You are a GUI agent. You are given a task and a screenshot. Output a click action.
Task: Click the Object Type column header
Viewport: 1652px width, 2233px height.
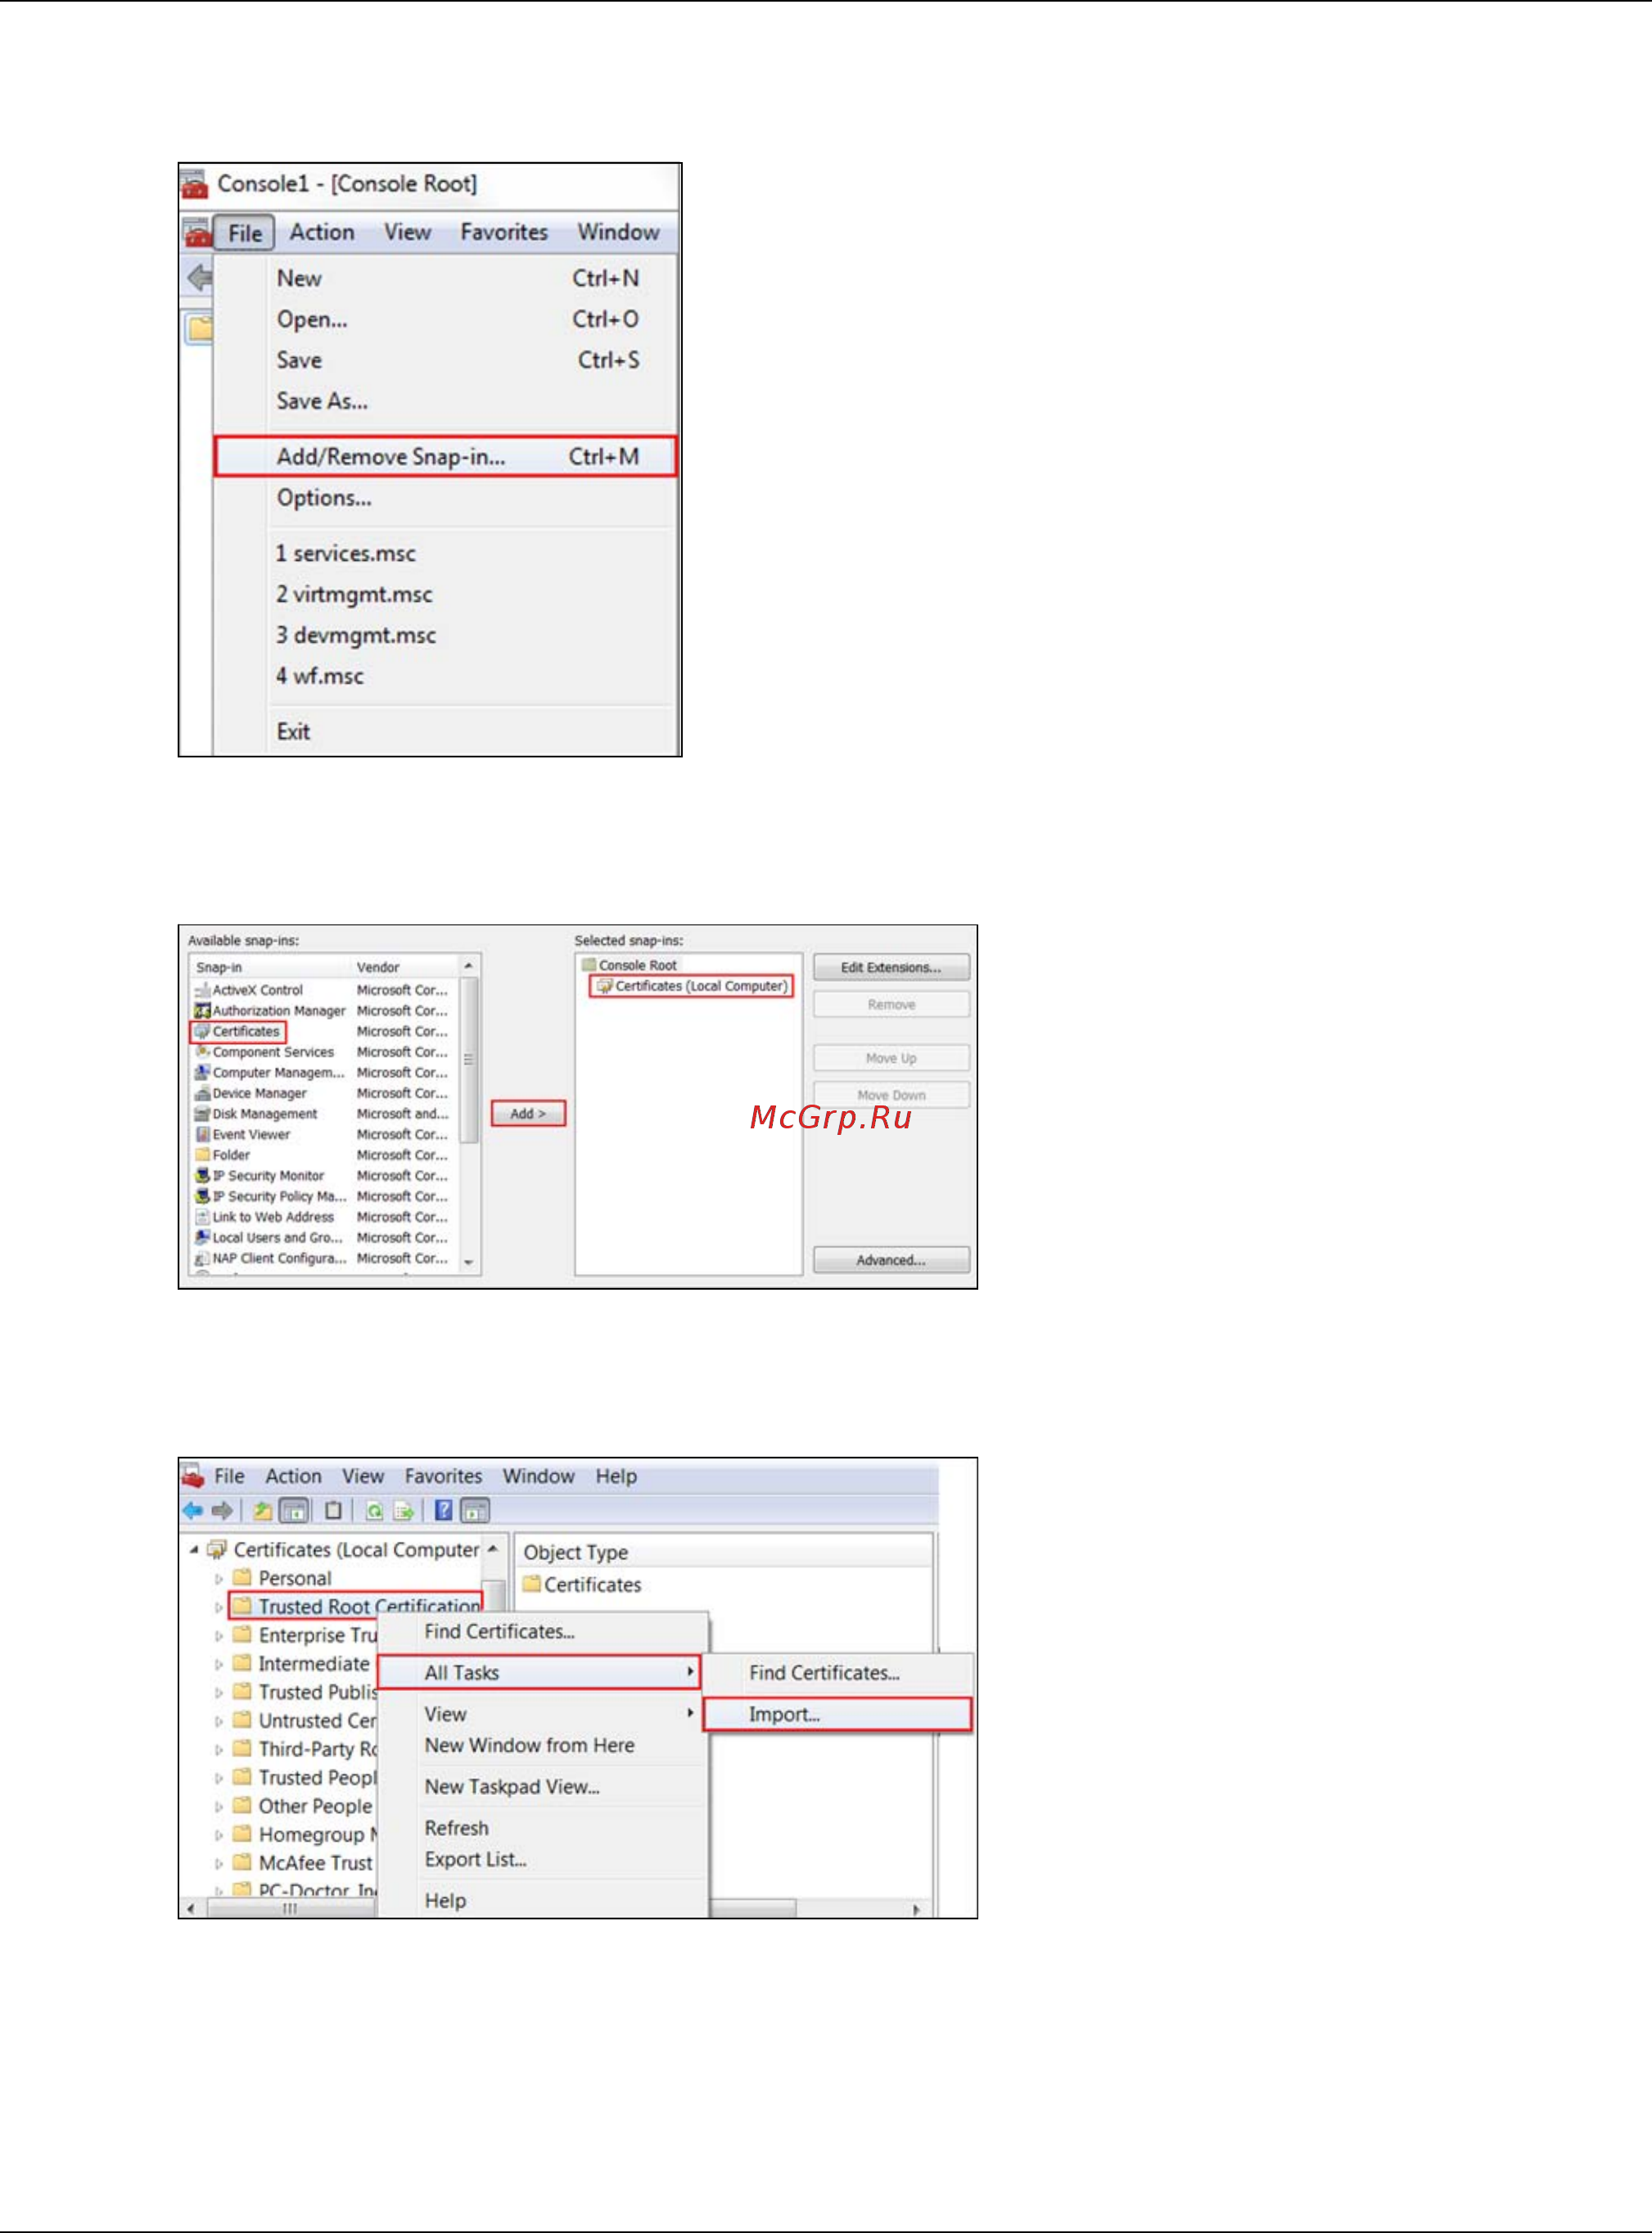coord(576,1553)
